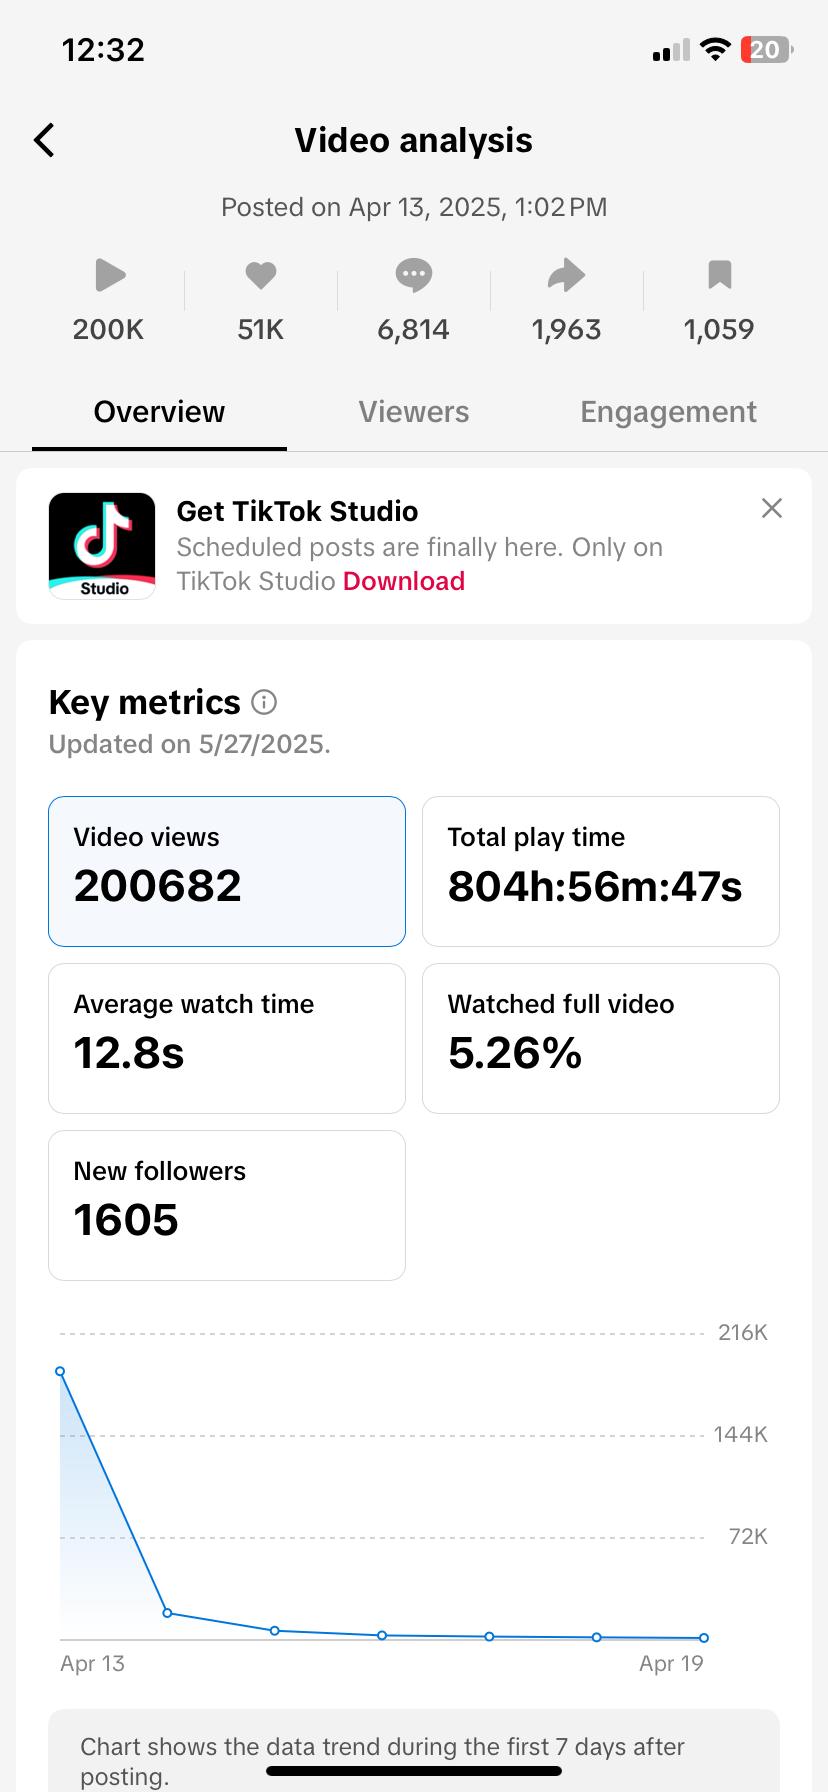Screen dimensions: 828x1792
Task: Tap the bookmark icon with 1,059 saves
Action: (x=719, y=275)
